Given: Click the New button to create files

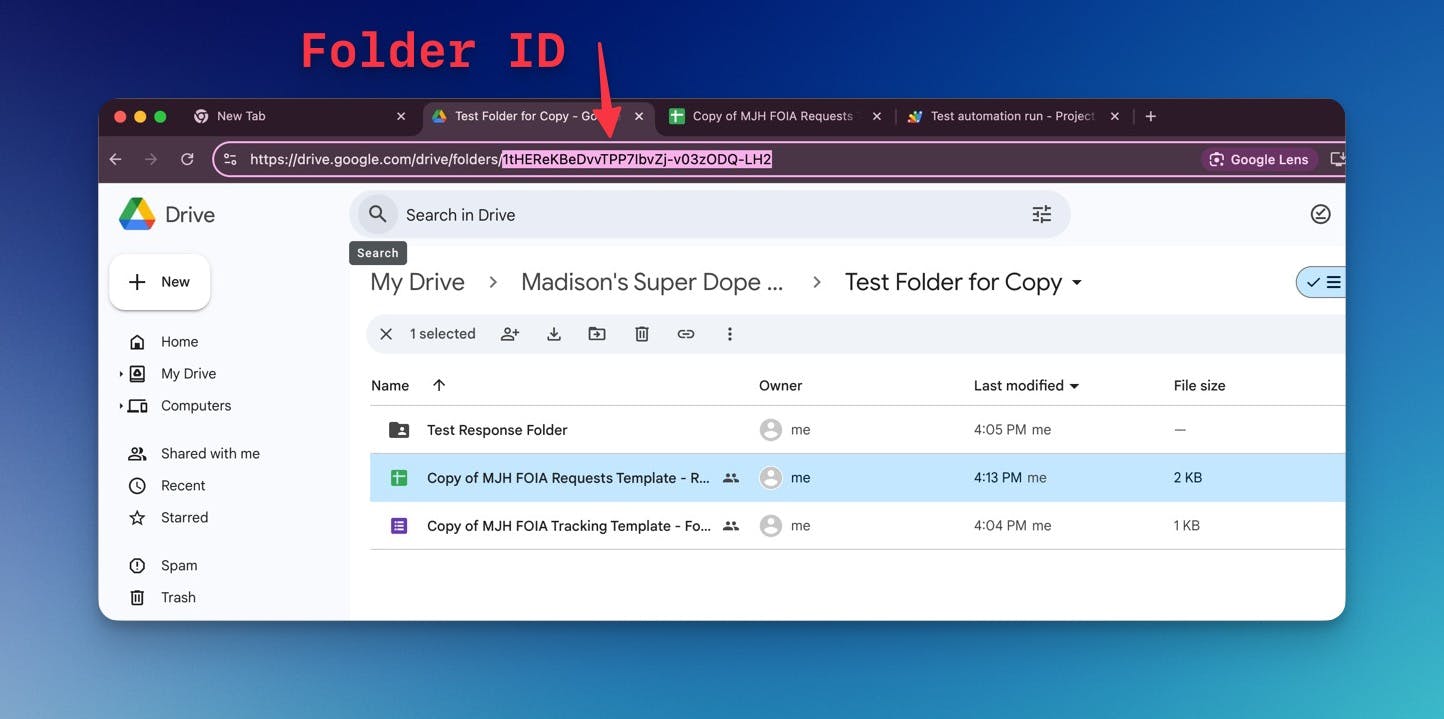Looking at the screenshot, I should pos(159,281).
